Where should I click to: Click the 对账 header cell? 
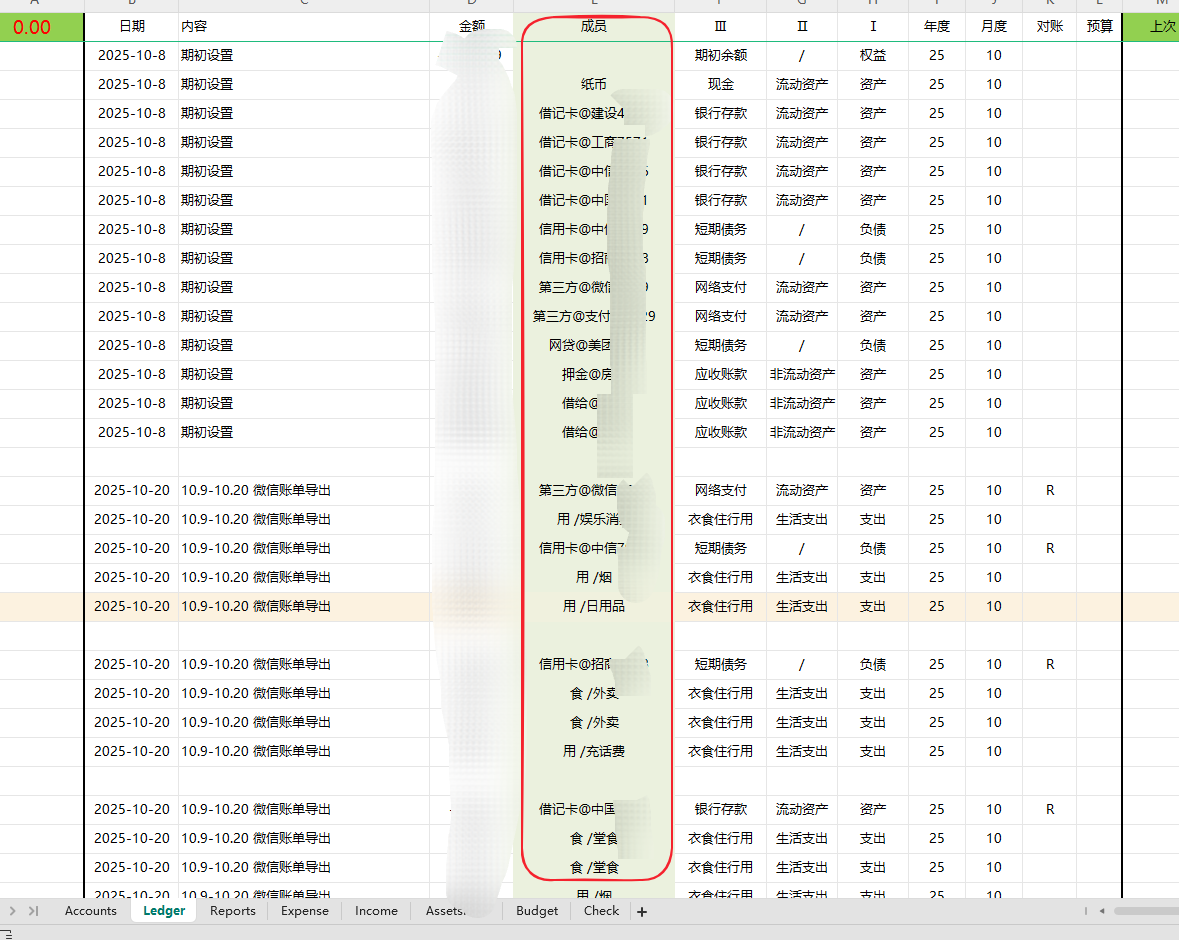1050,27
